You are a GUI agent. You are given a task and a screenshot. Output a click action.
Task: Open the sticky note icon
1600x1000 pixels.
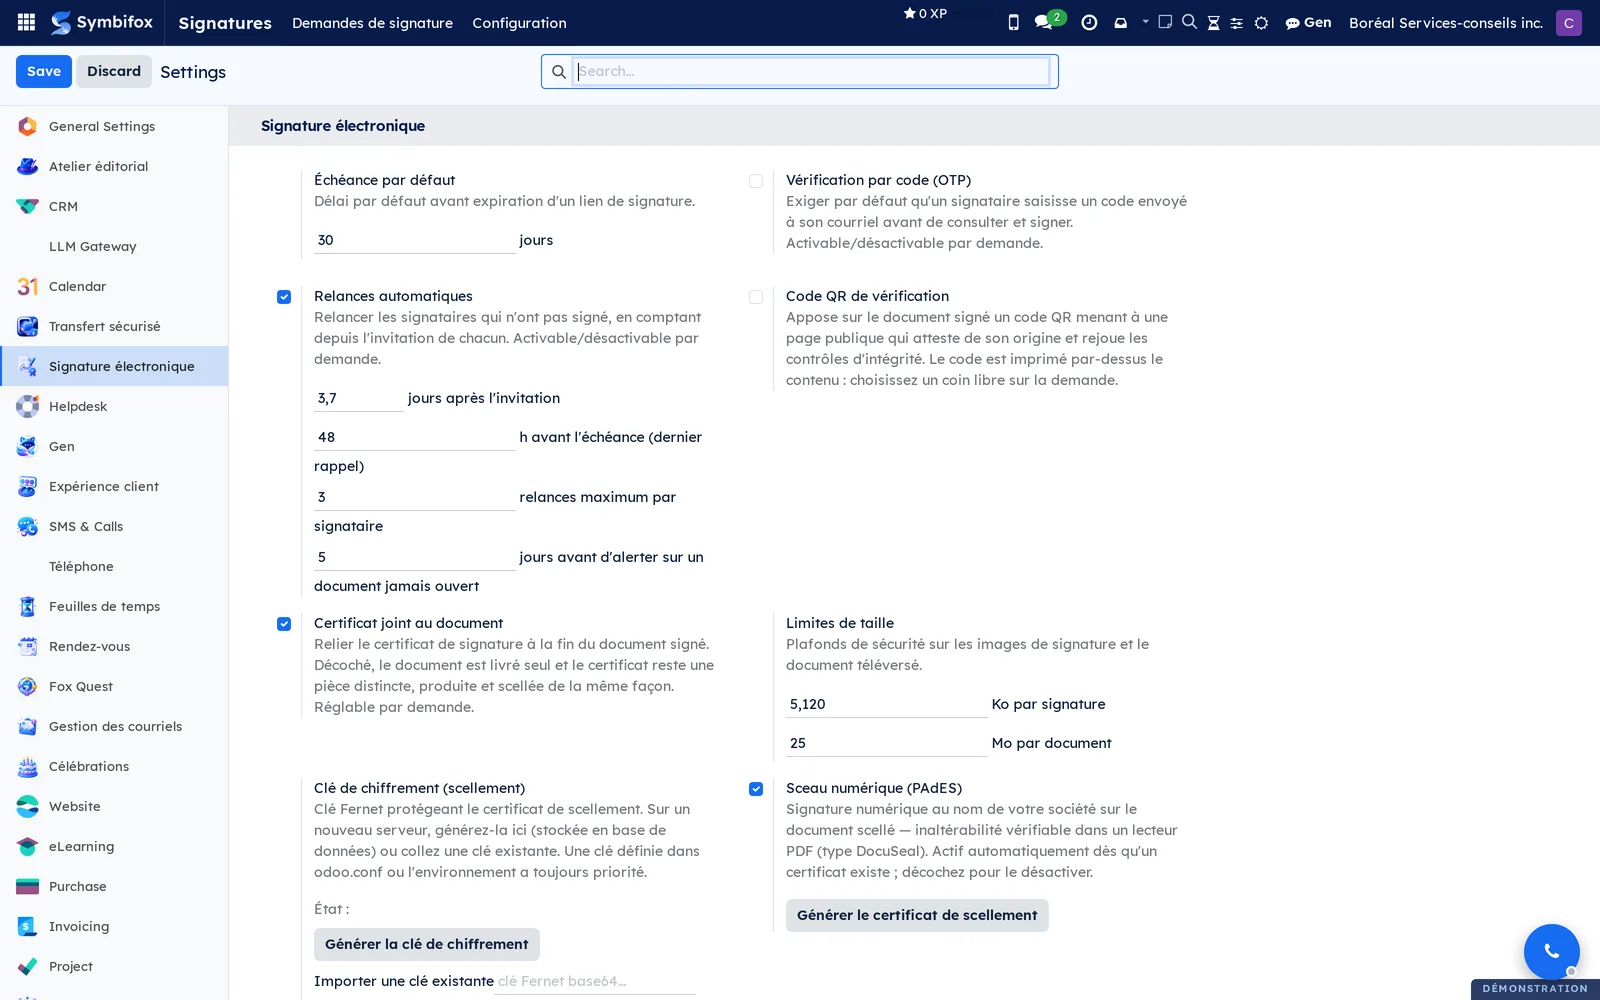pos(1165,21)
